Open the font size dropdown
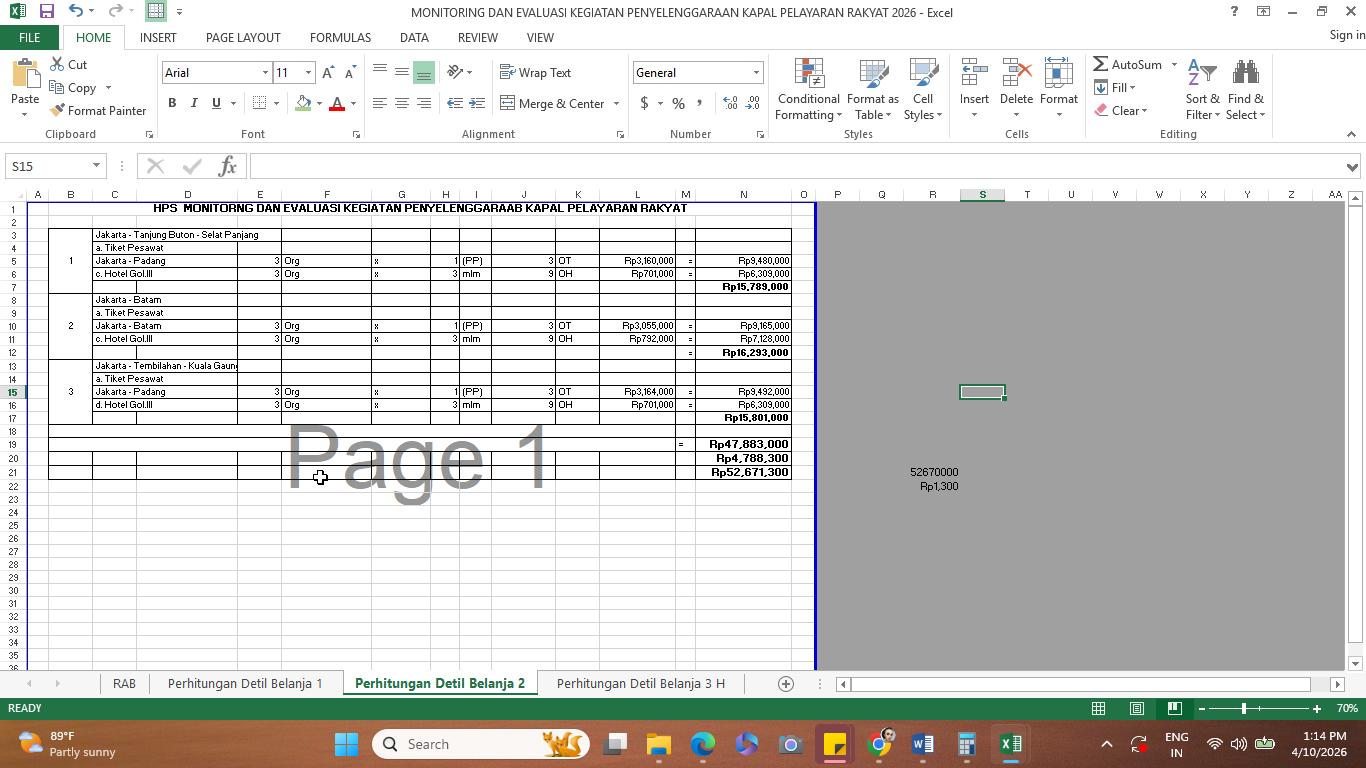The height and width of the screenshot is (768, 1366). [x=308, y=73]
